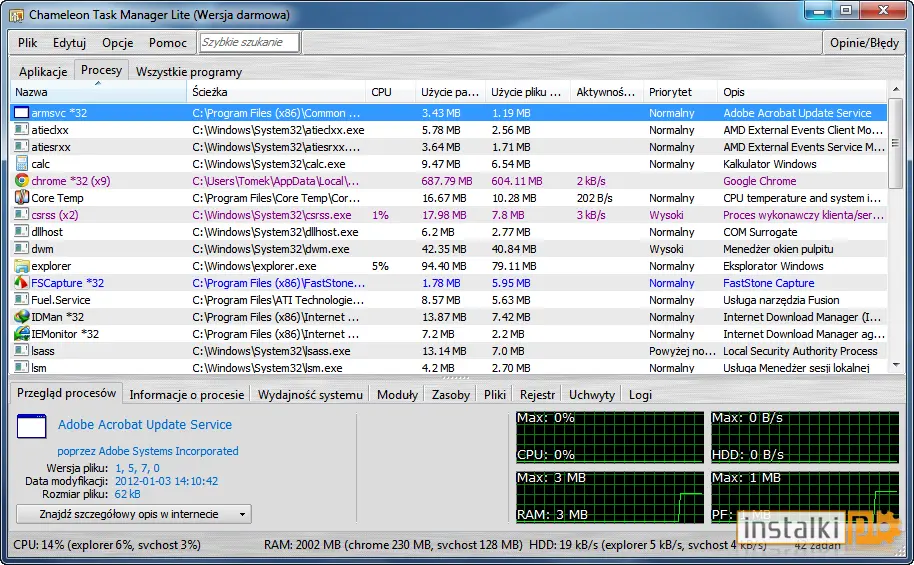Switch to the Zasoby tab

point(451,395)
